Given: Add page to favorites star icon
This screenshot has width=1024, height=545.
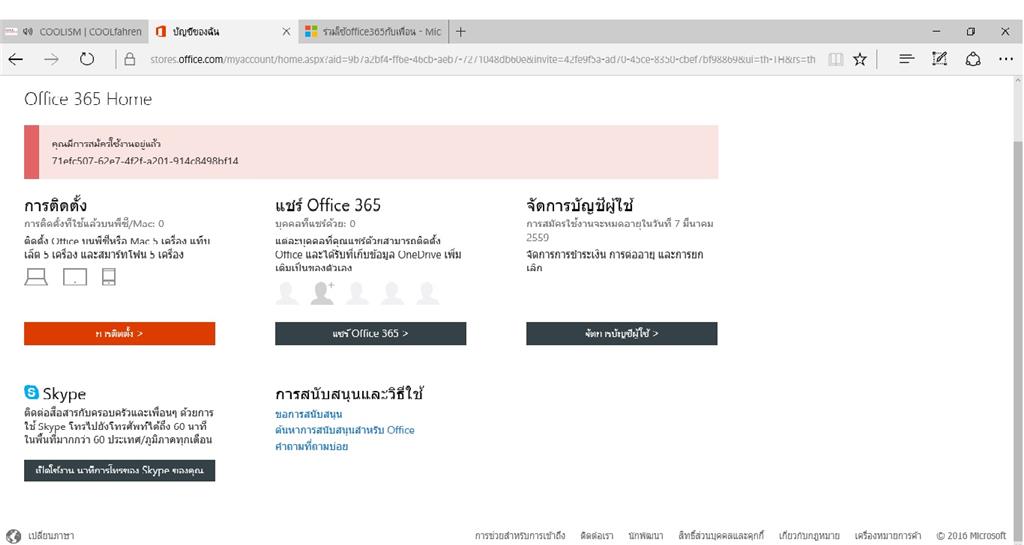Looking at the screenshot, I should 860,59.
